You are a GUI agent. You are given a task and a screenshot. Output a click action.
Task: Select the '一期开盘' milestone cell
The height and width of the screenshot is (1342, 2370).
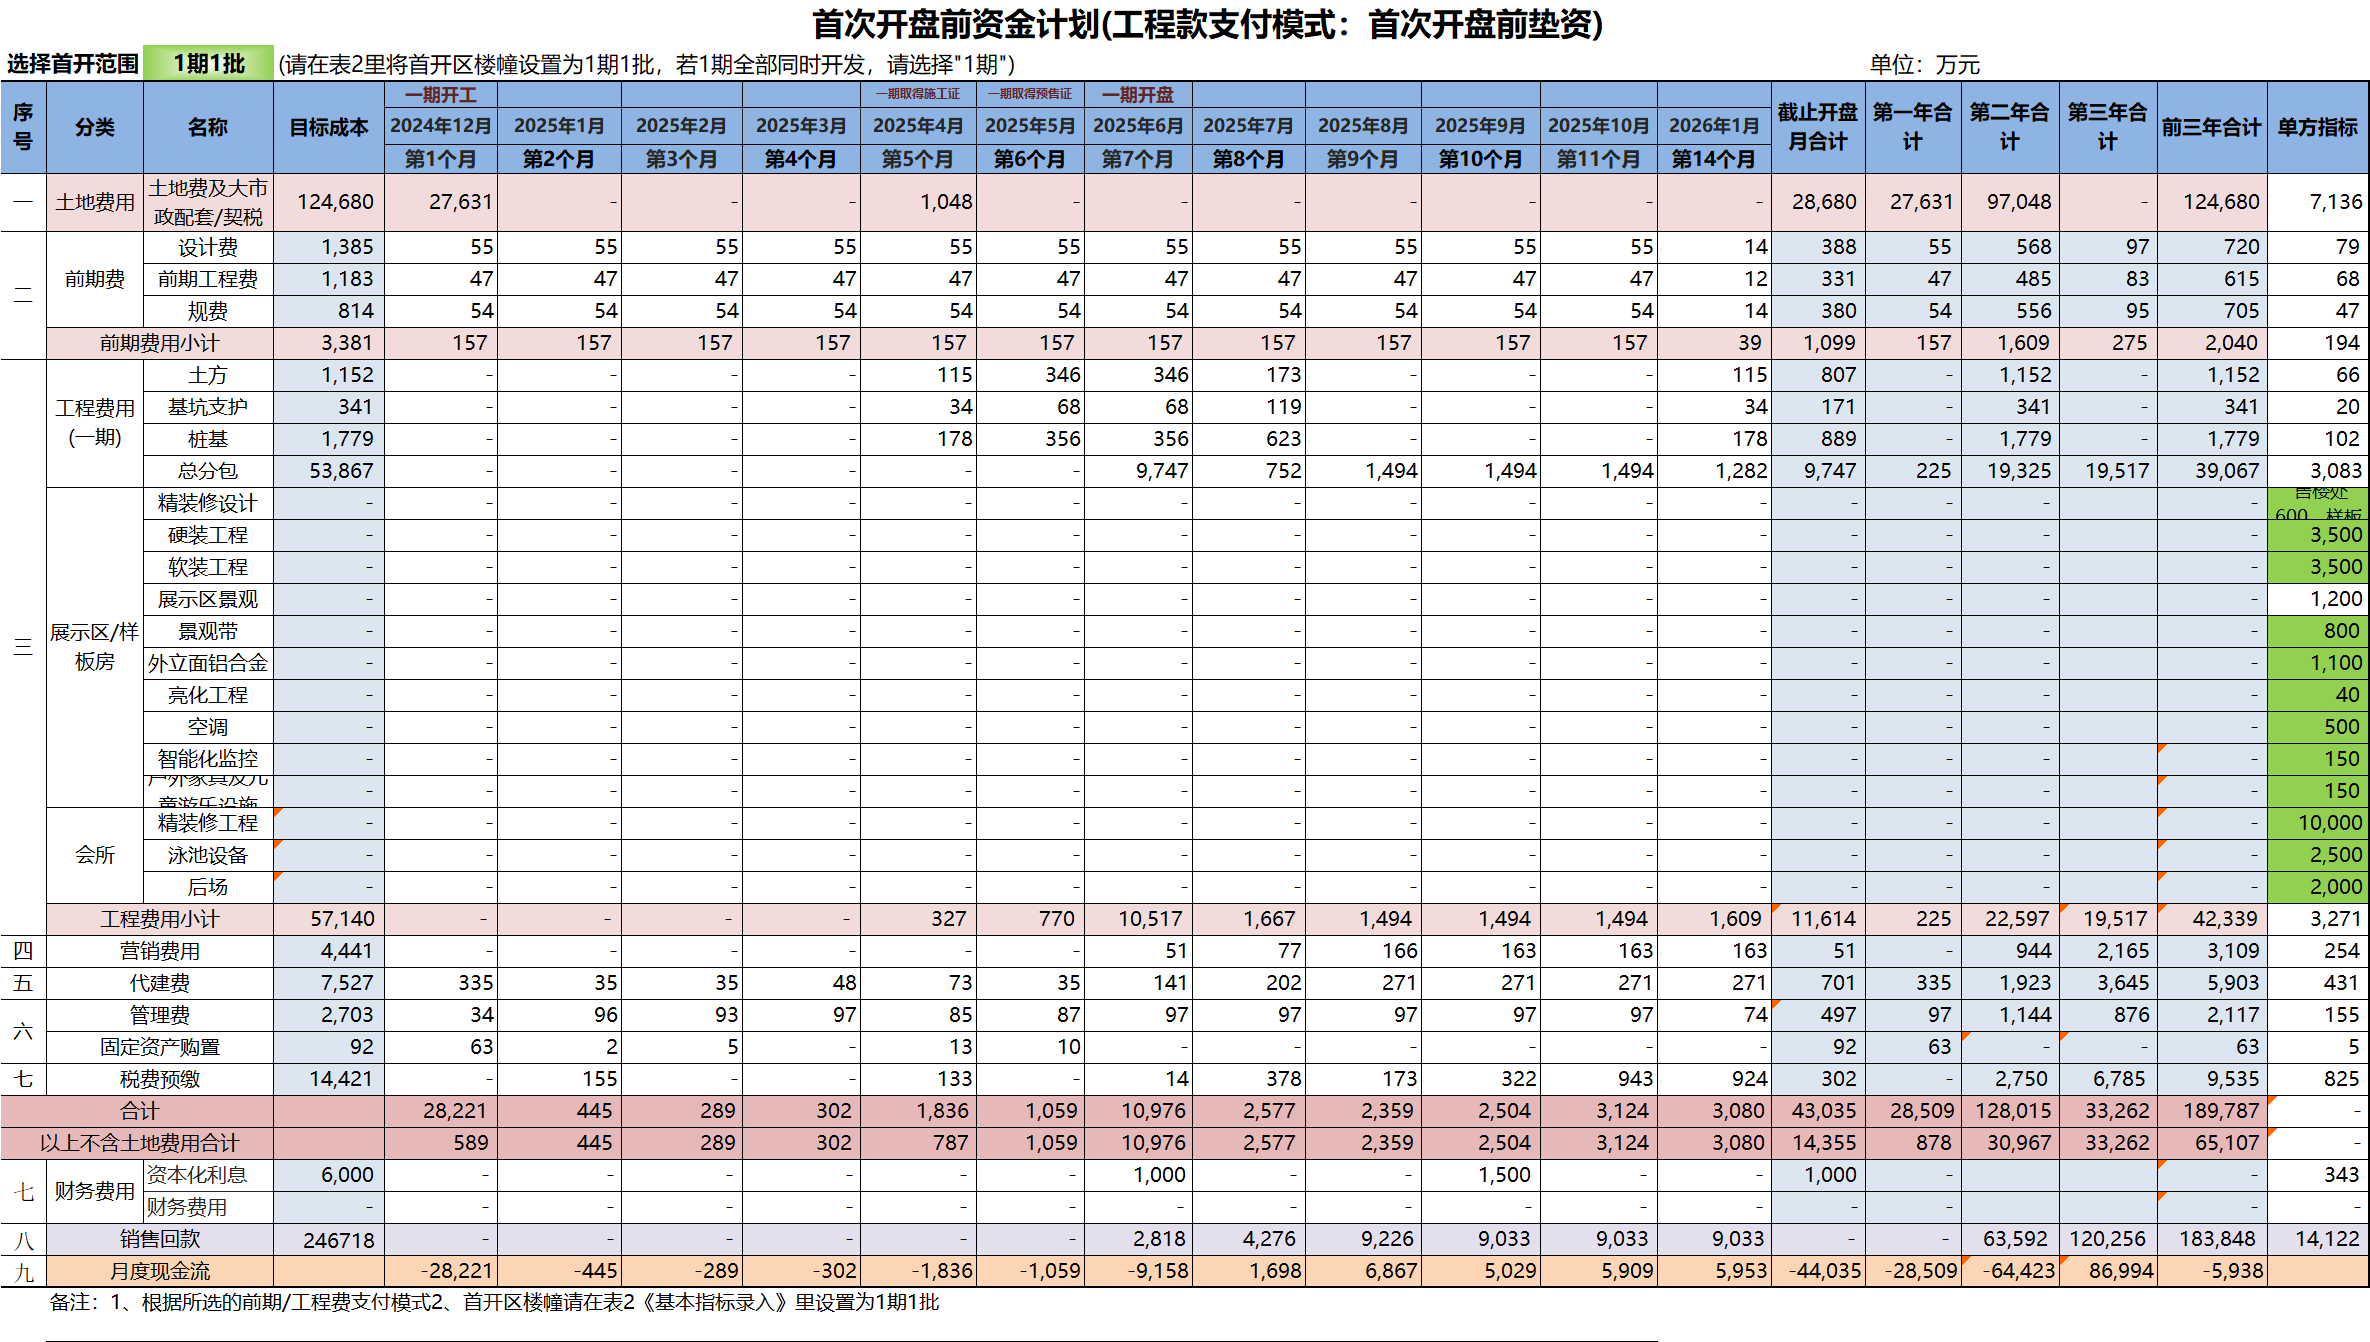(x=1138, y=95)
